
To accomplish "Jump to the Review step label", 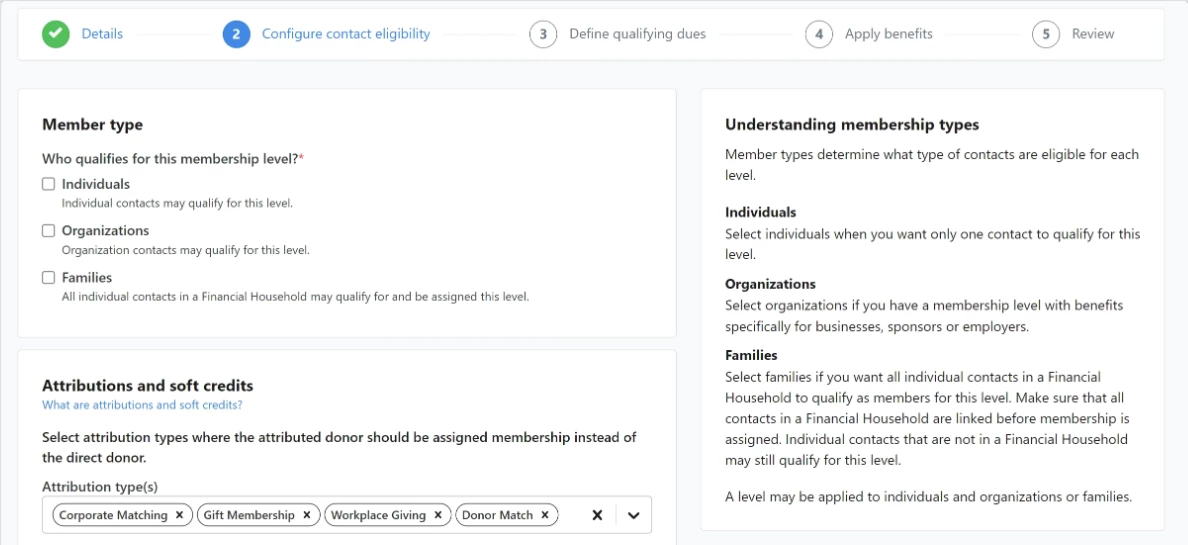I will (1093, 34).
